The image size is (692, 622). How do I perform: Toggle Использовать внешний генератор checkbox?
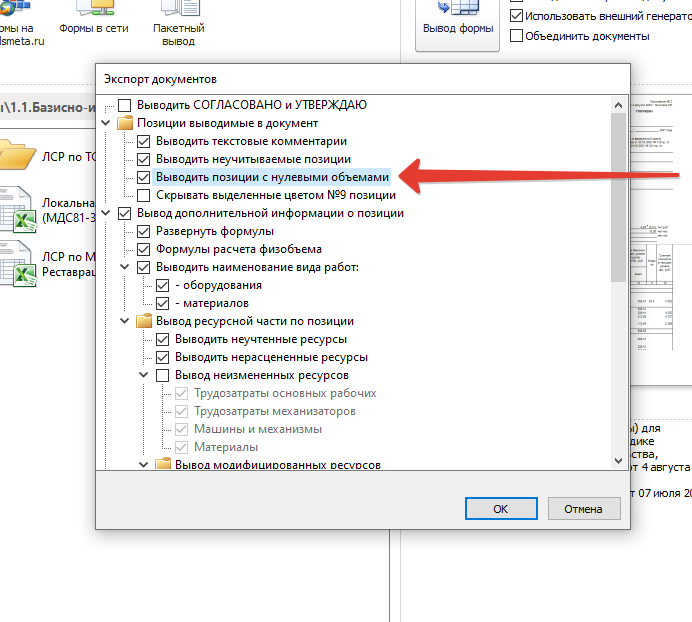516,15
